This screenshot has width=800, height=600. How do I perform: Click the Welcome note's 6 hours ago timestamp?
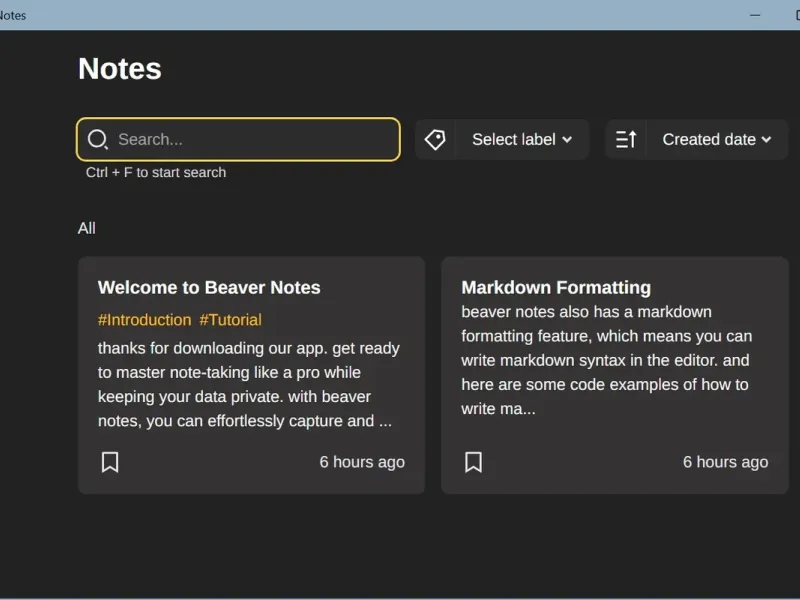[x=362, y=462]
